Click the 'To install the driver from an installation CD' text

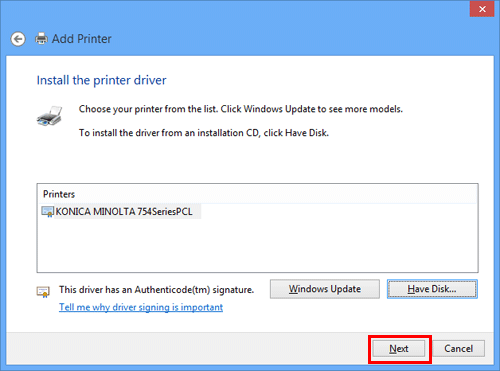204,133
